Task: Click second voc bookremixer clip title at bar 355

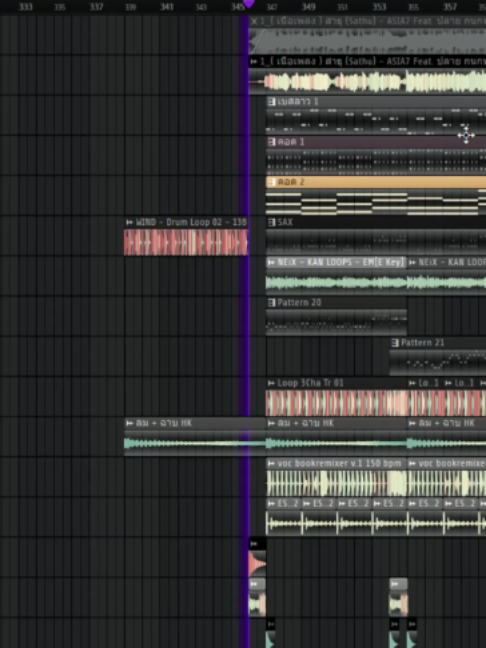Action: point(452,464)
